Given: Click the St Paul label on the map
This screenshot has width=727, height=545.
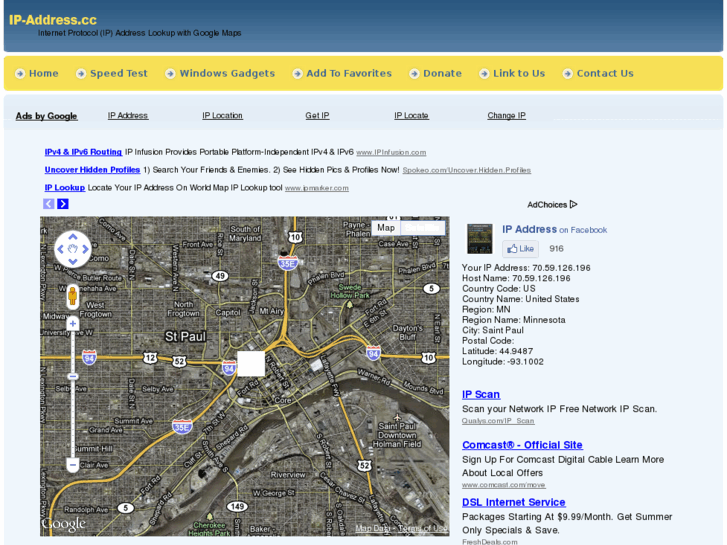Looking at the screenshot, I should tap(185, 336).
